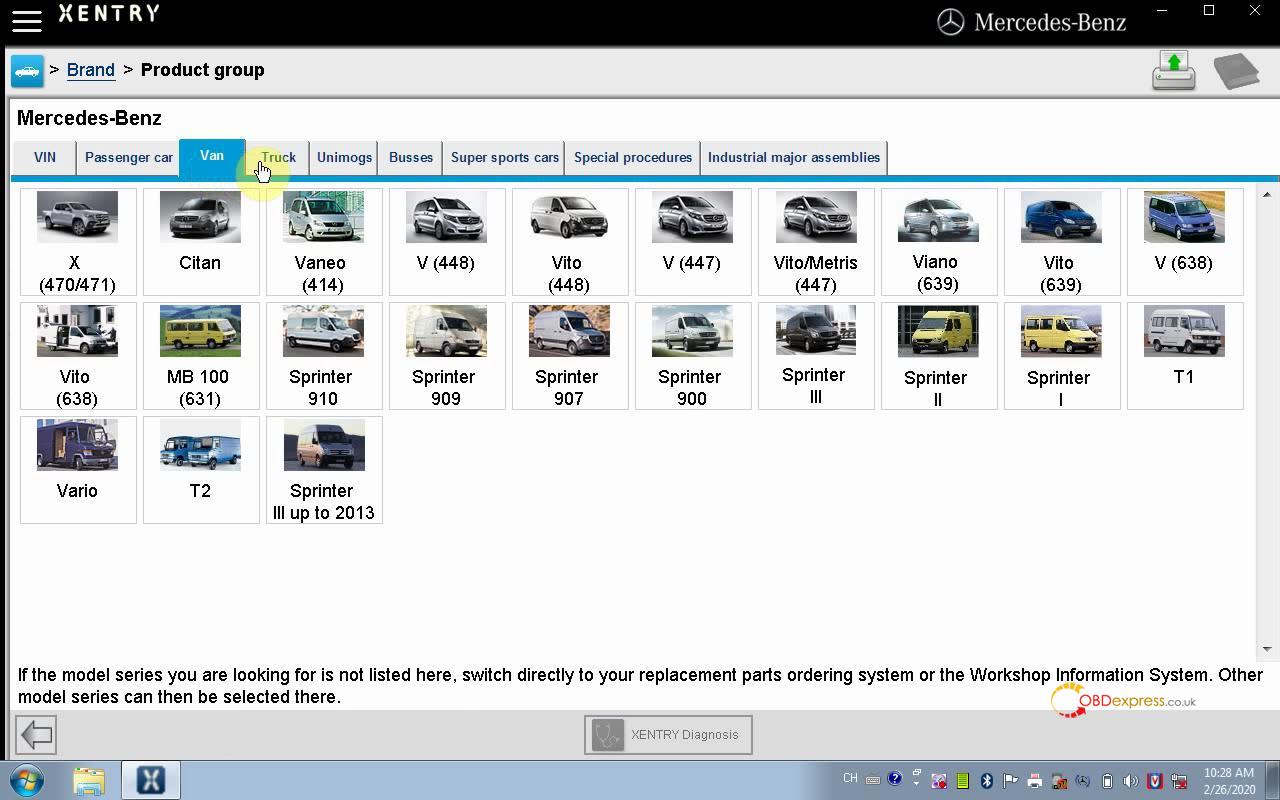Open the taskbar clock showing 10:28 AM
The width and height of the screenshot is (1280, 800).
click(1229, 781)
